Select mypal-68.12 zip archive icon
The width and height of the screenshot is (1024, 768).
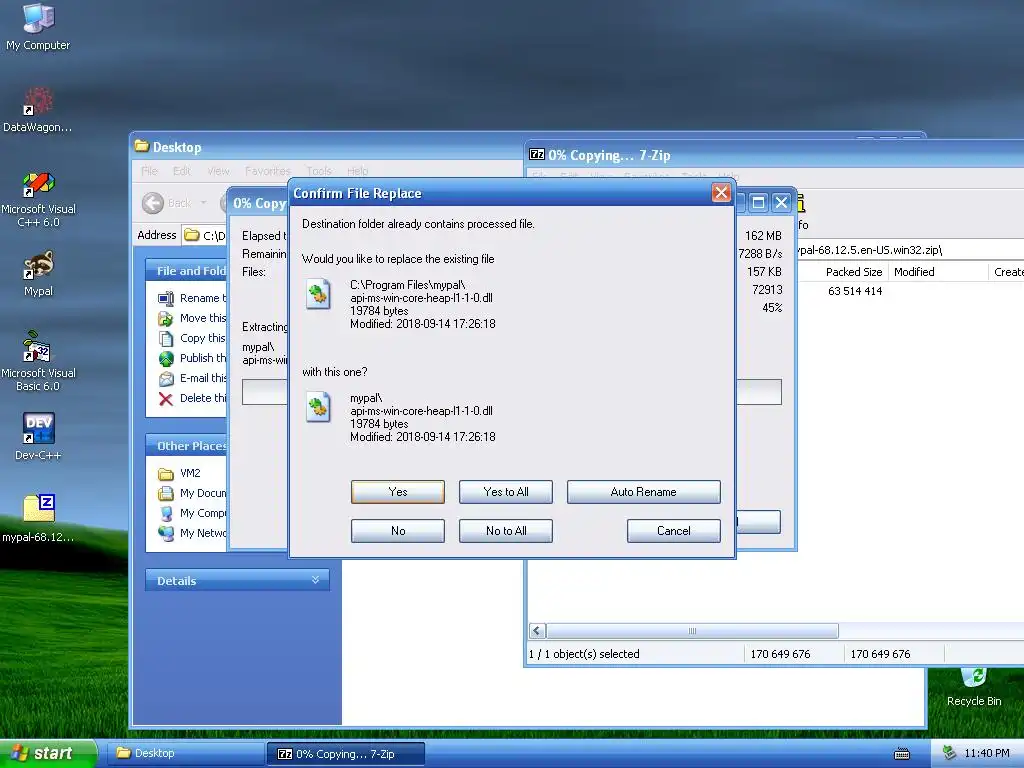[38, 519]
